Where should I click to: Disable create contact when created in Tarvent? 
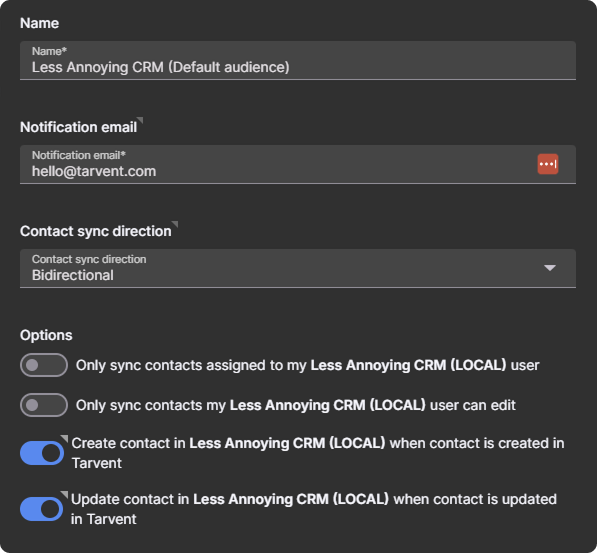pyautogui.click(x=42, y=453)
